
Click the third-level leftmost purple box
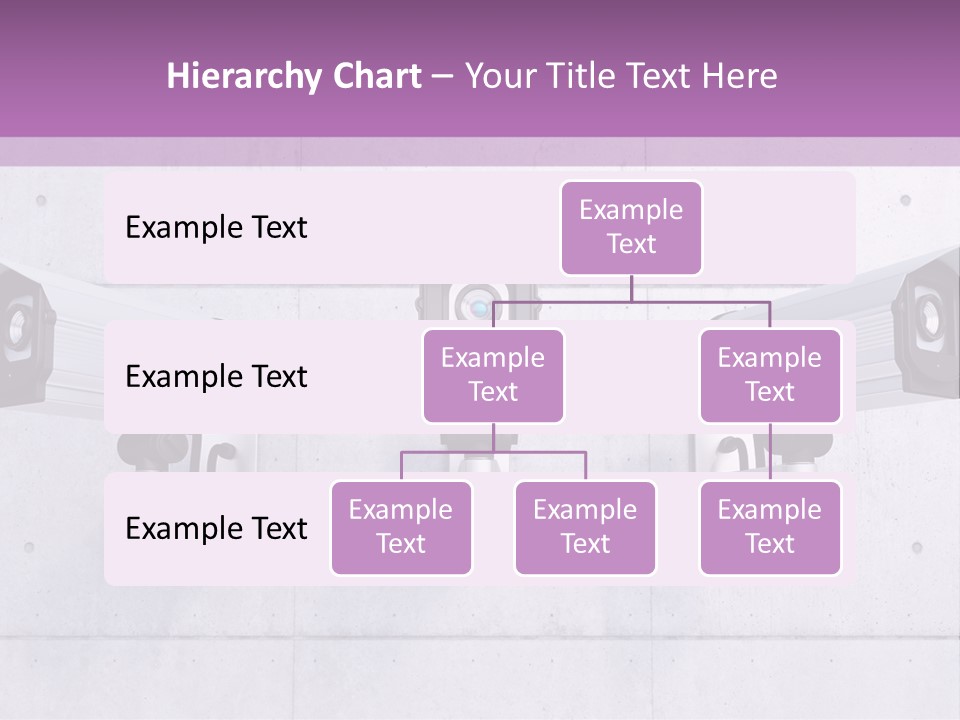click(401, 528)
